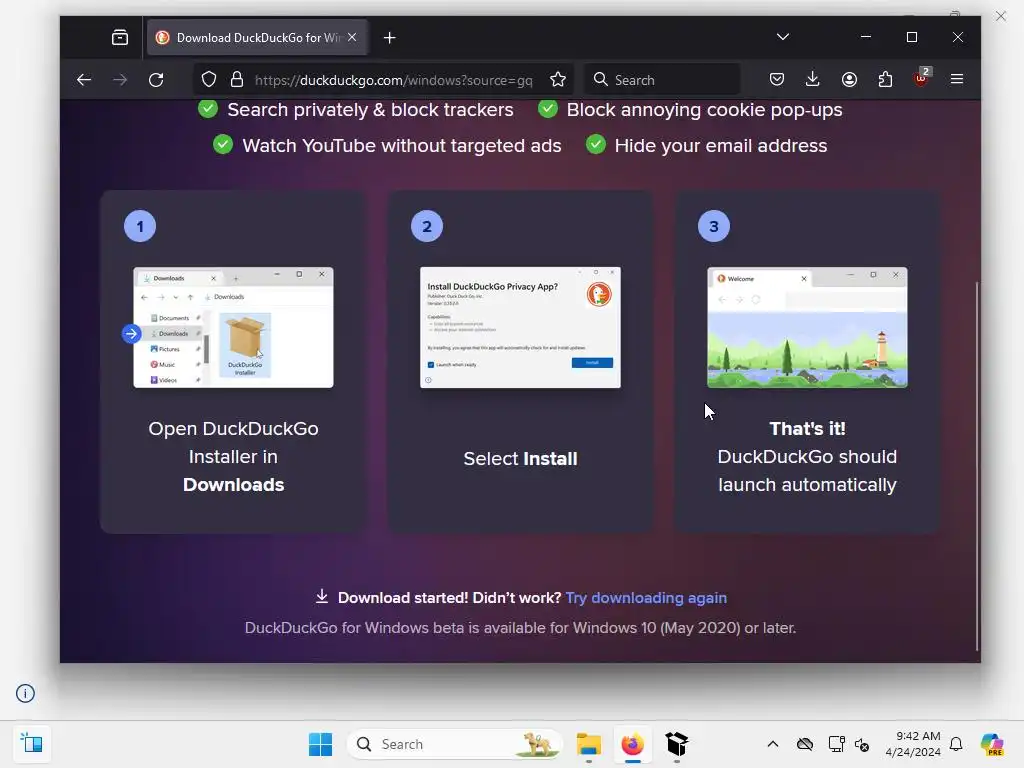Go back to previous page
The image size is (1024, 768).
(x=84, y=80)
